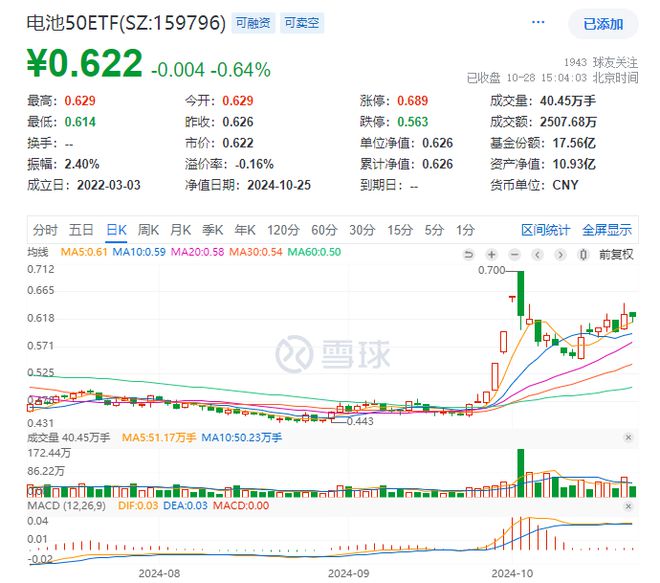Open the 前复权 adjustment dropdown
Screen dimensions: 660x583
[x=616, y=254]
